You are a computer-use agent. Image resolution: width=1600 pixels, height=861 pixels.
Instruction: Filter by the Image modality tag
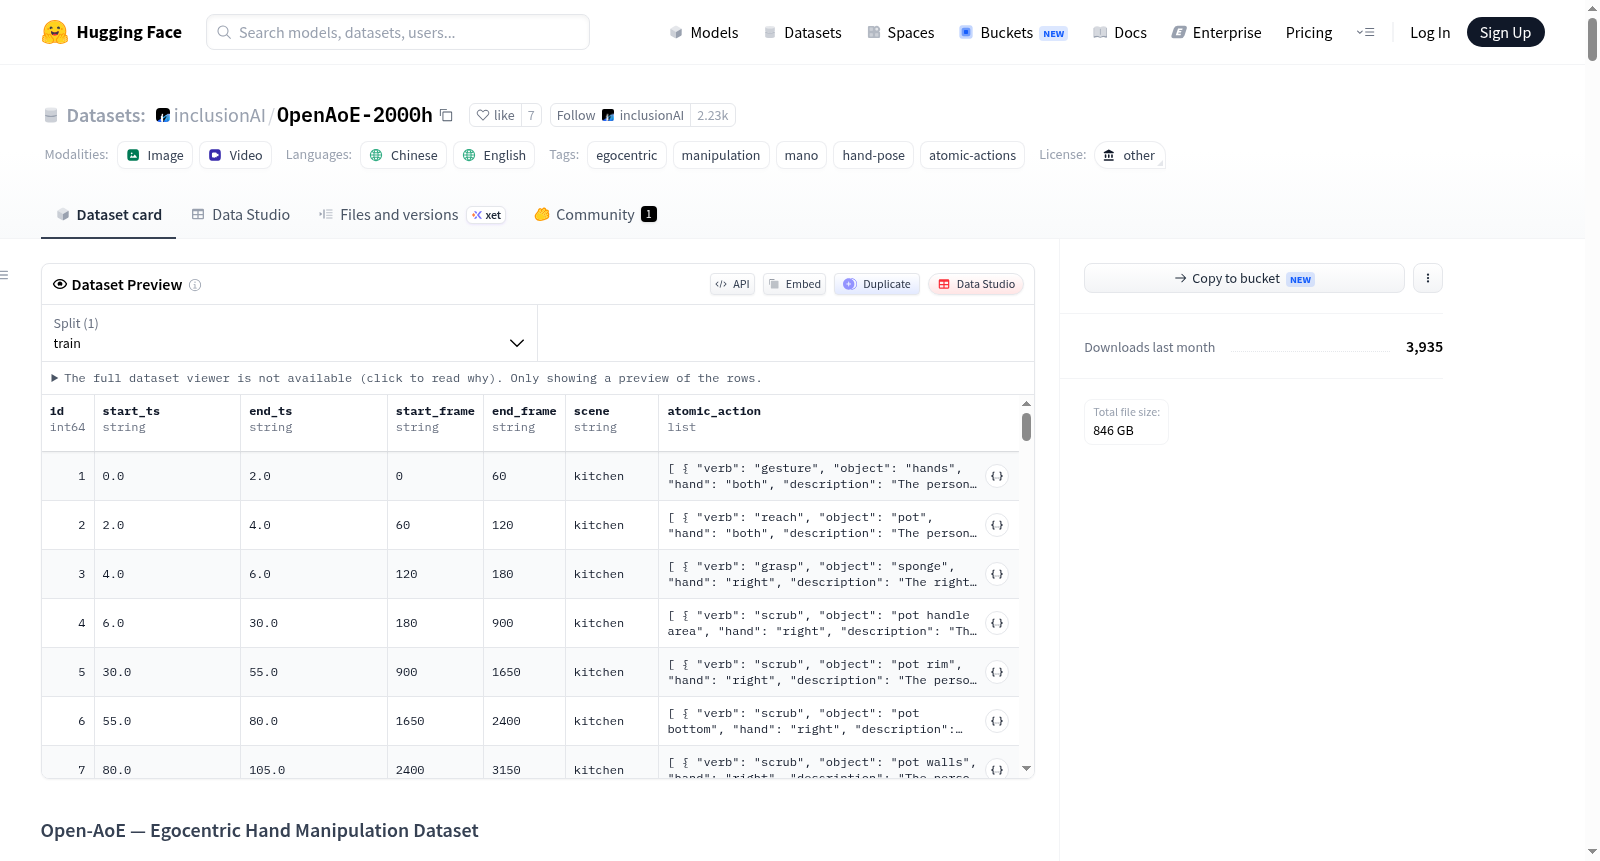pos(155,155)
